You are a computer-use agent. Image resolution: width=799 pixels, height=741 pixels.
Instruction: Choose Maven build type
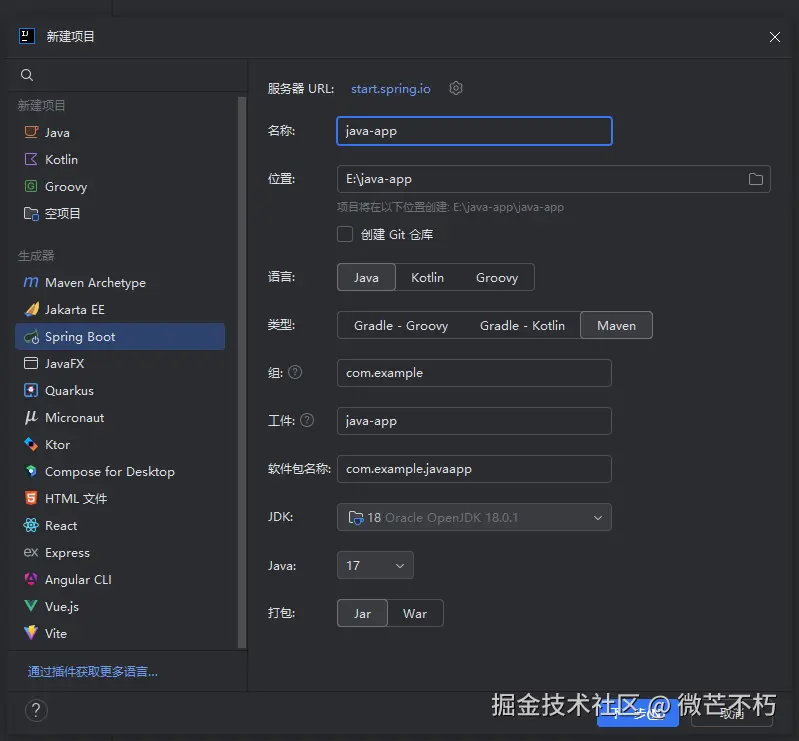tap(617, 326)
